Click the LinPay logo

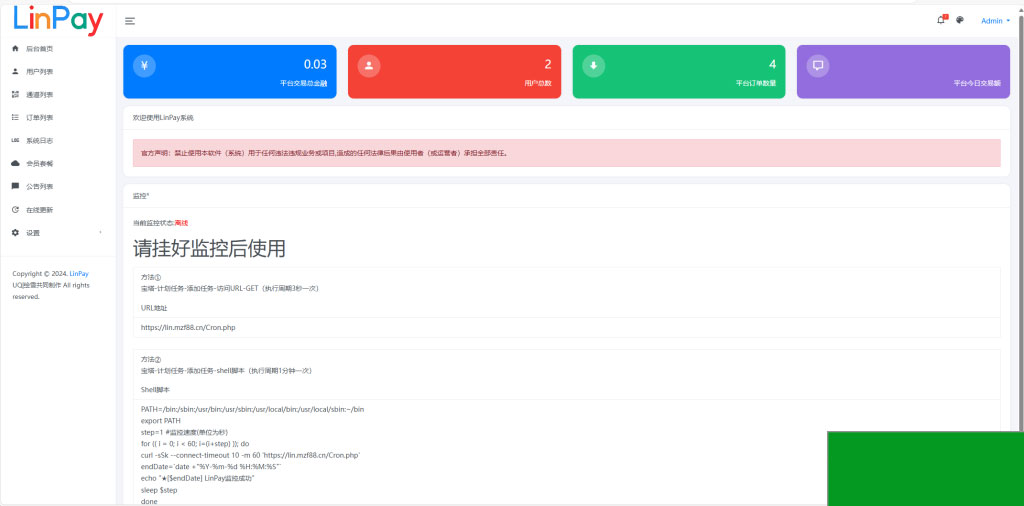pyautogui.click(x=58, y=20)
